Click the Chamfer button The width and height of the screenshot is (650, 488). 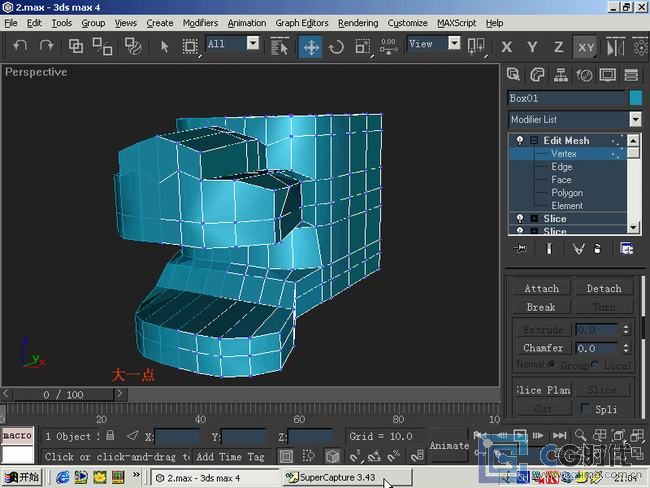543,348
